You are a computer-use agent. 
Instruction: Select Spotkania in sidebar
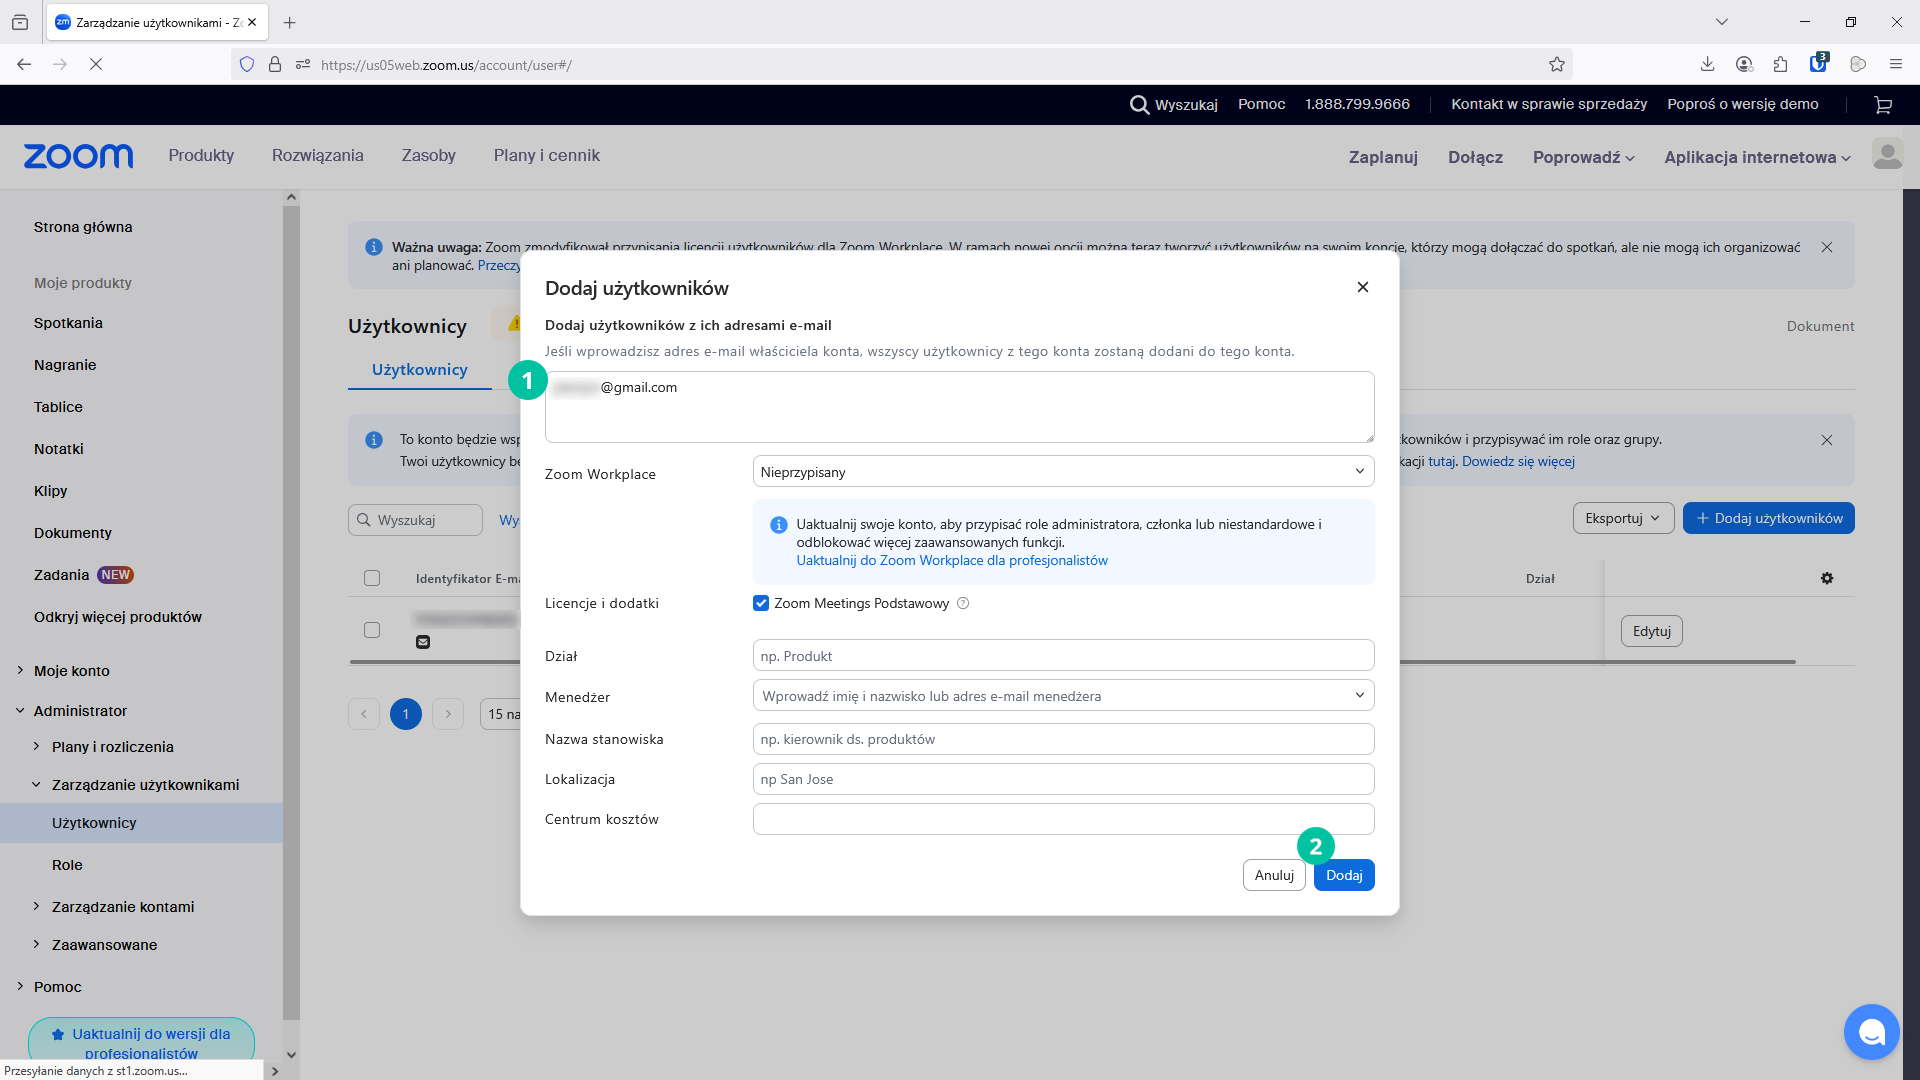(x=68, y=323)
